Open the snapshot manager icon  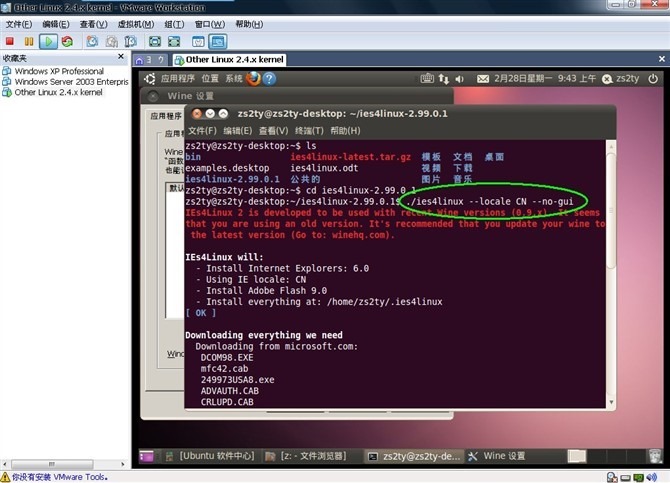click(130, 41)
